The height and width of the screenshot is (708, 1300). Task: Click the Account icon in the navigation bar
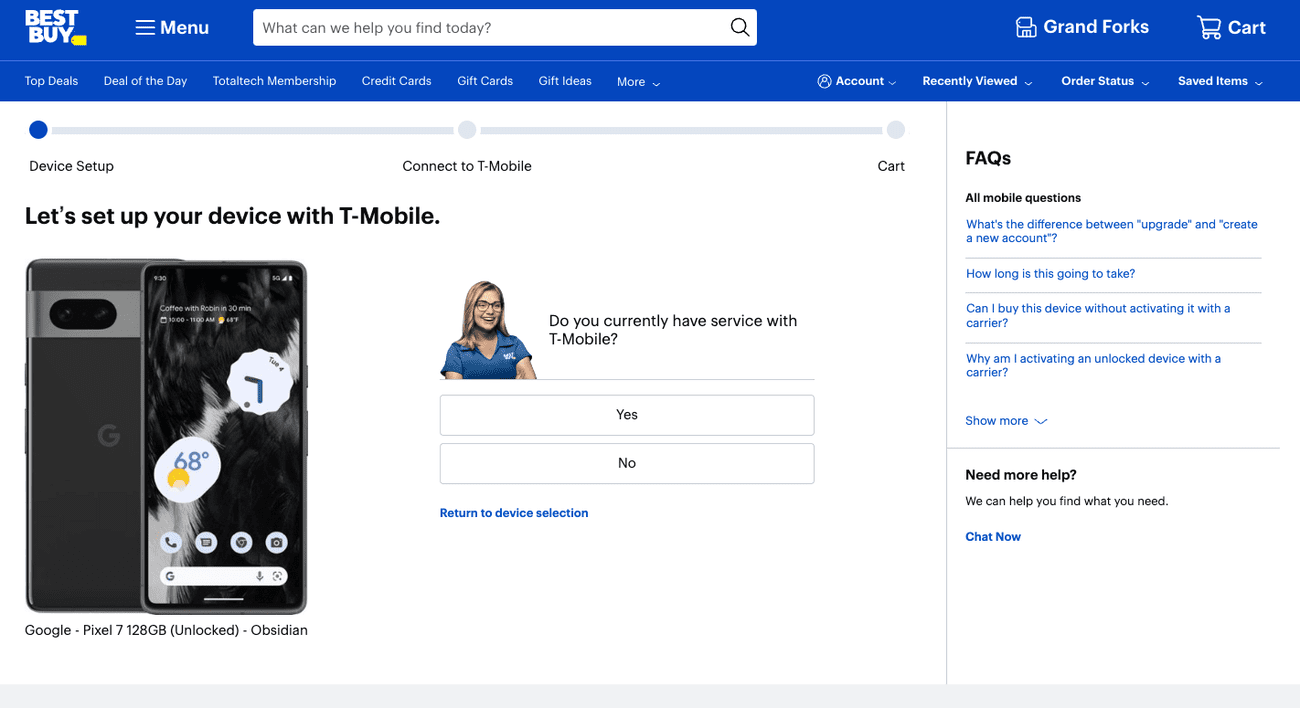824,81
